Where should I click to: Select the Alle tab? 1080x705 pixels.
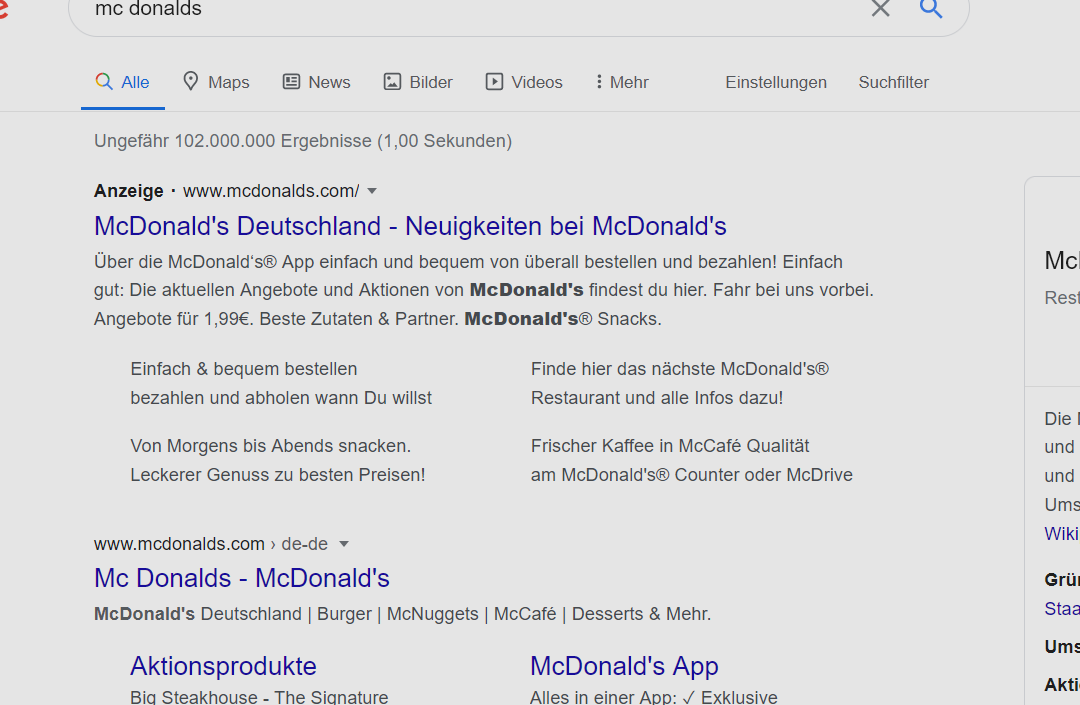point(123,82)
